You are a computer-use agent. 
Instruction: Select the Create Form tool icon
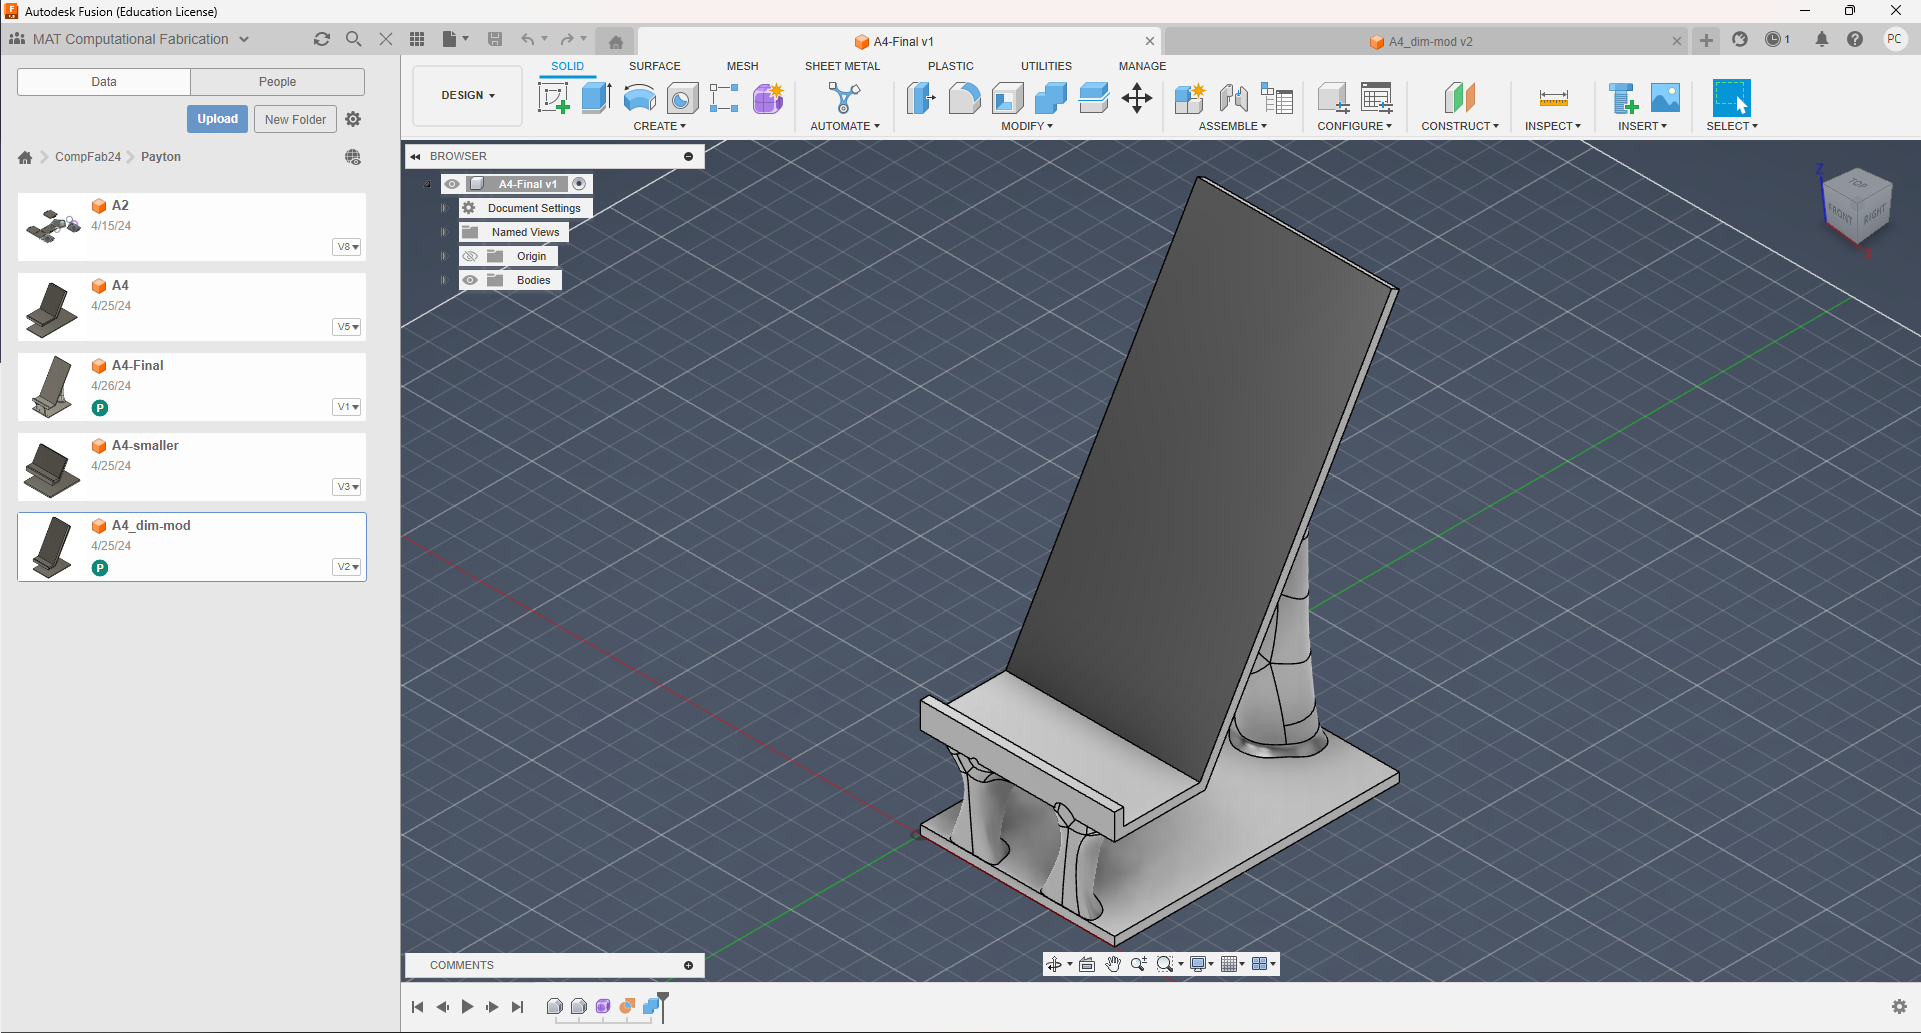(x=768, y=98)
